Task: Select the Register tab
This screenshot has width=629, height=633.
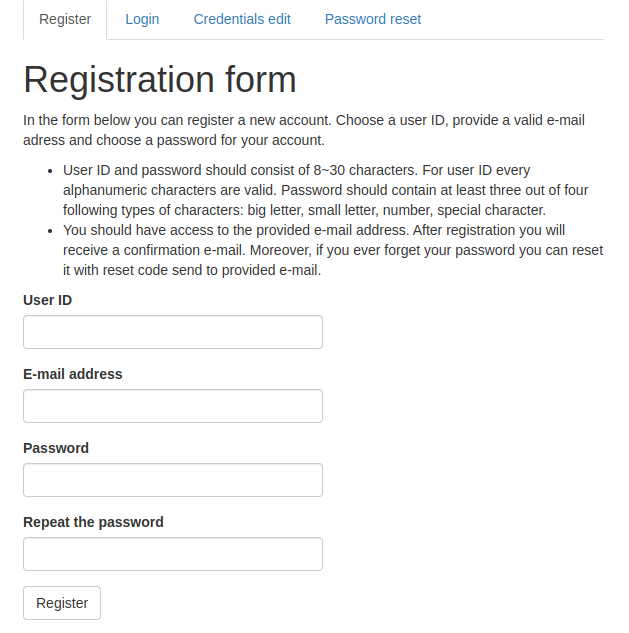Action: [65, 19]
